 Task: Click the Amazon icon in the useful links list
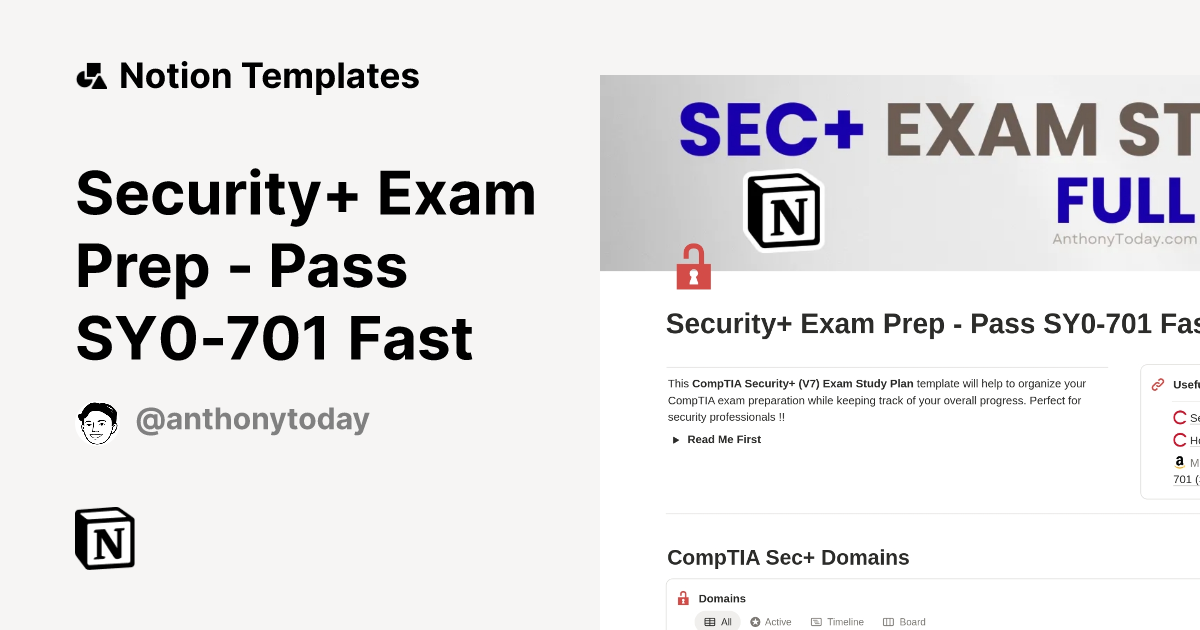1180,461
